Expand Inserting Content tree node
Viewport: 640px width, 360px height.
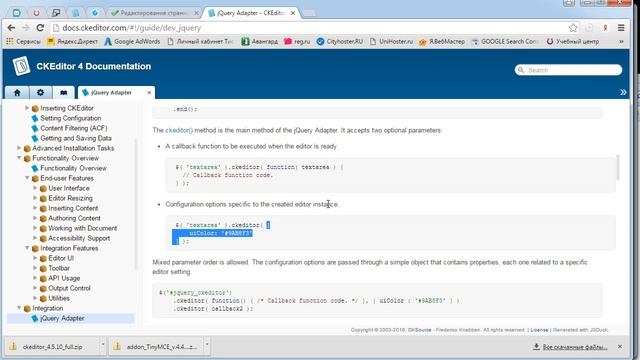click(35, 208)
